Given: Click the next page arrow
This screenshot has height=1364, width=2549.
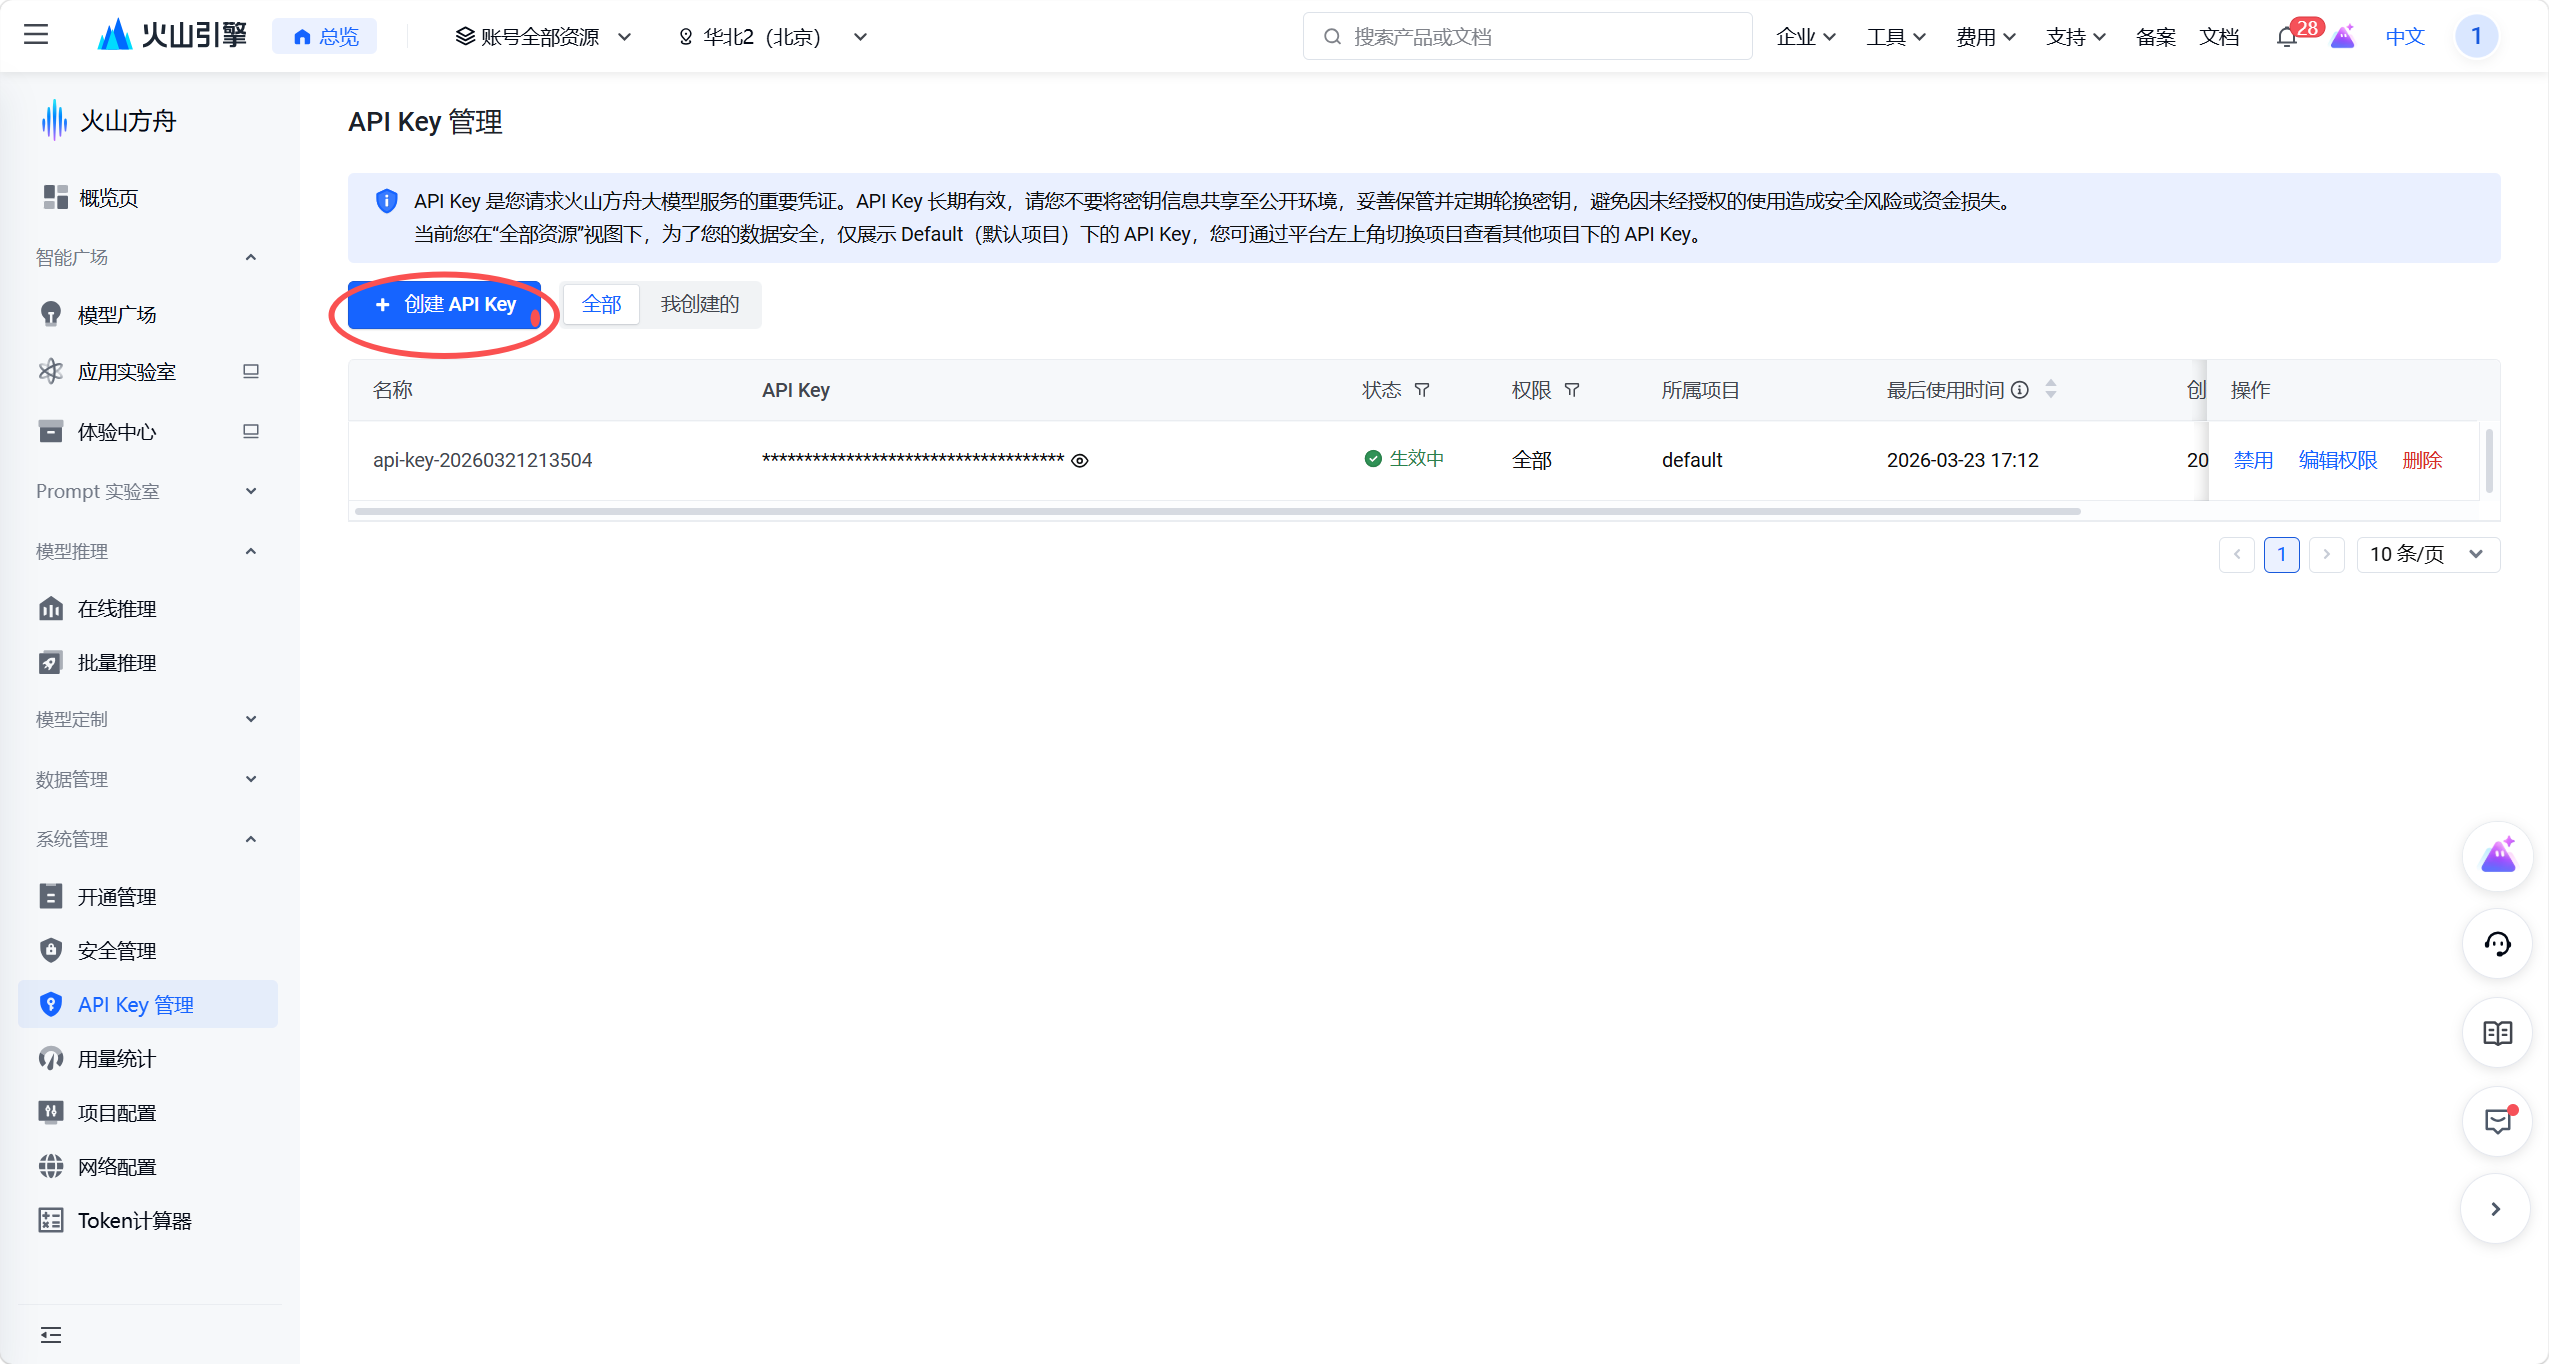Looking at the screenshot, I should (x=2327, y=555).
